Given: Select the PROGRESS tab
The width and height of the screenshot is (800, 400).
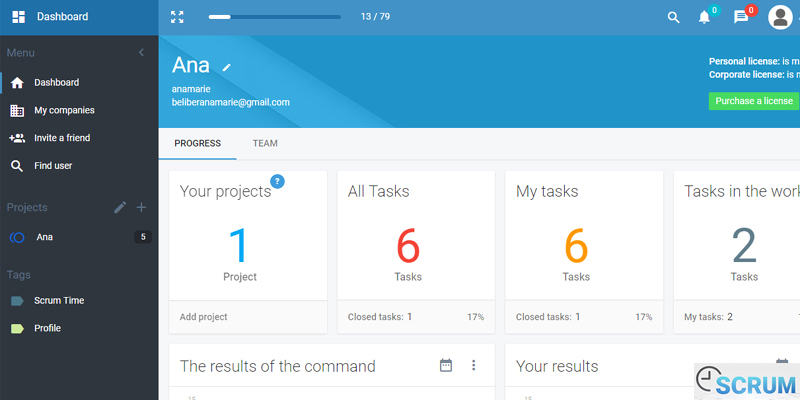Looking at the screenshot, I should (x=197, y=144).
